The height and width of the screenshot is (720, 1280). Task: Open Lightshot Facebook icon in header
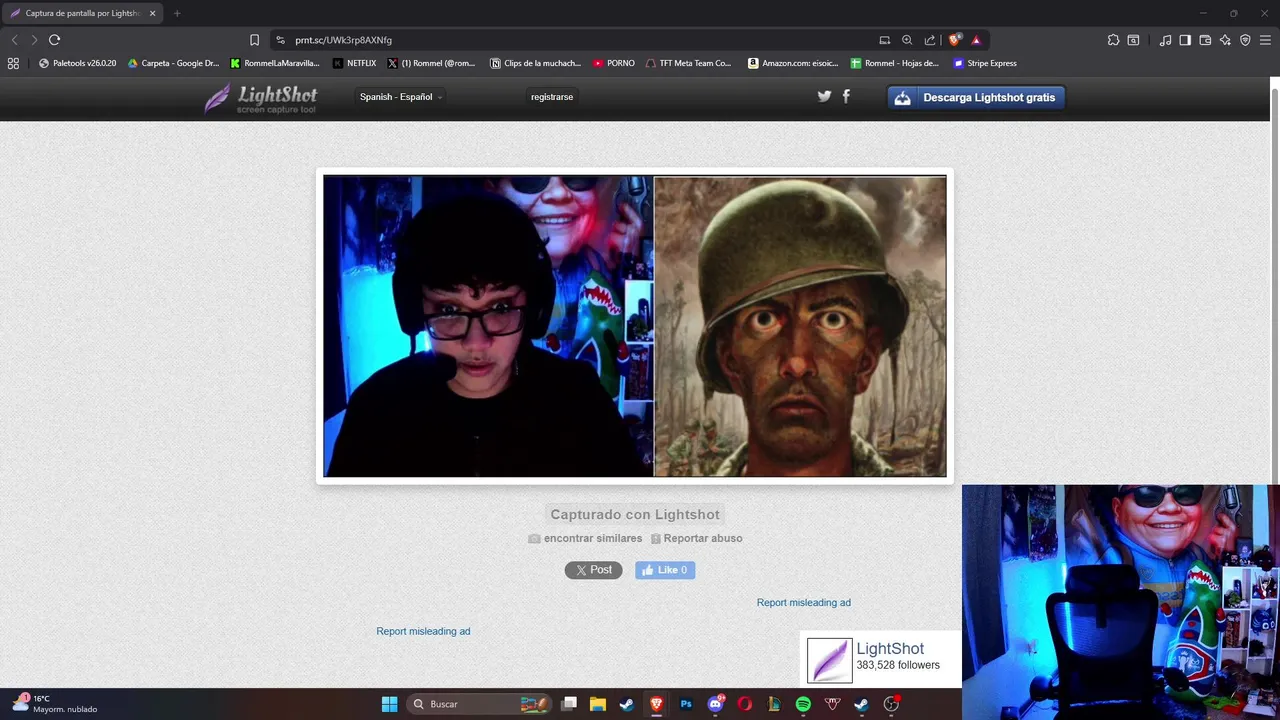pyautogui.click(x=846, y=96)
